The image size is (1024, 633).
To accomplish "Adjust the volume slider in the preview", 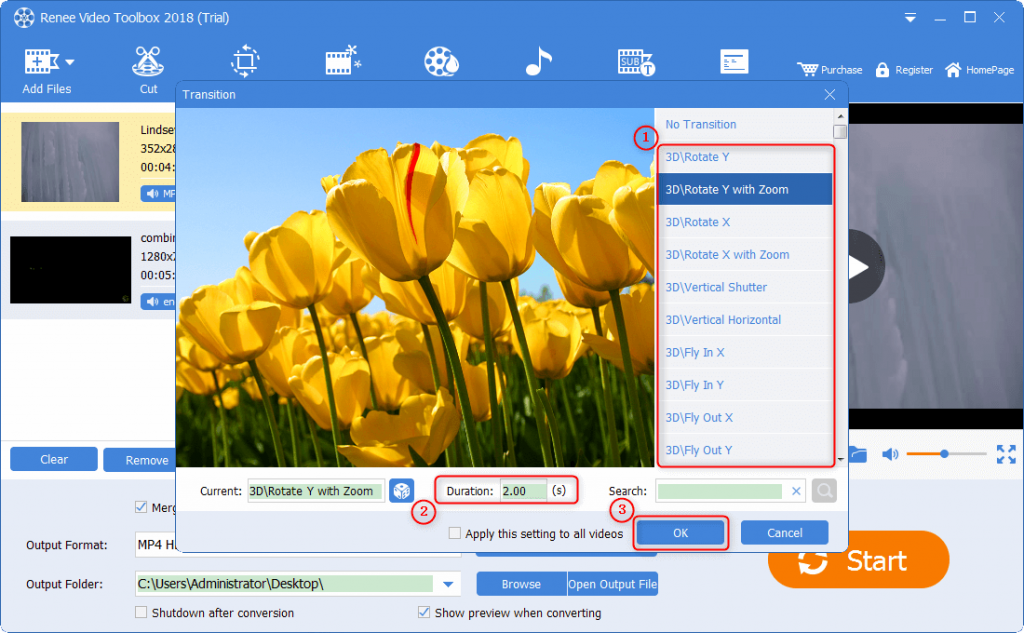I will click(x=943, y=455).
